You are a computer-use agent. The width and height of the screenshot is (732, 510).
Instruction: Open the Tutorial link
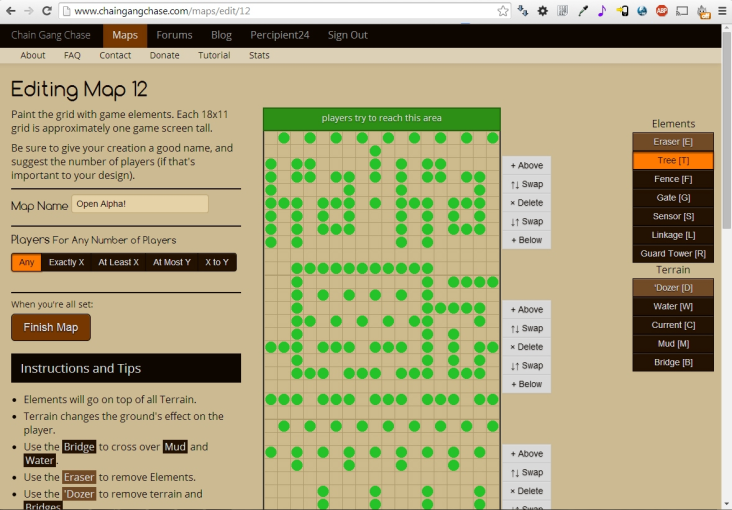point(214,55)
